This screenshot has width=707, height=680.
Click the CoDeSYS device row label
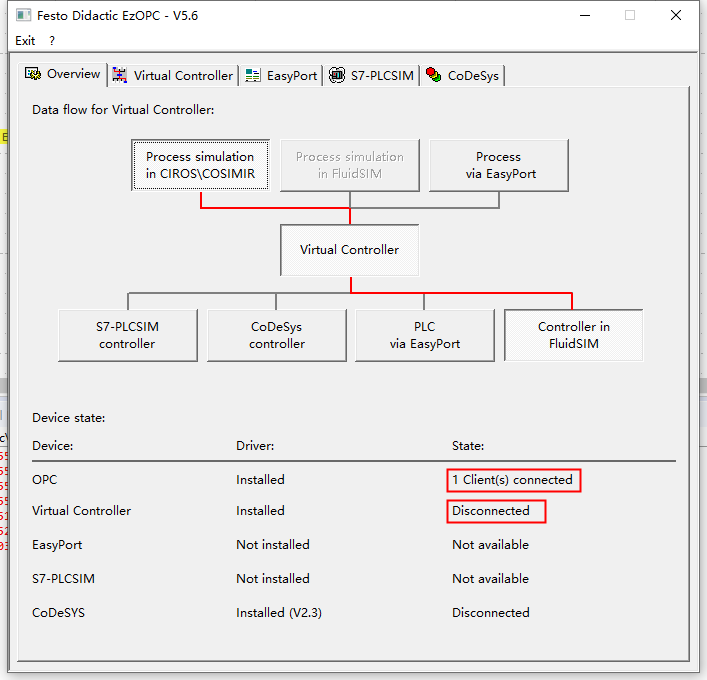(58, 613)
